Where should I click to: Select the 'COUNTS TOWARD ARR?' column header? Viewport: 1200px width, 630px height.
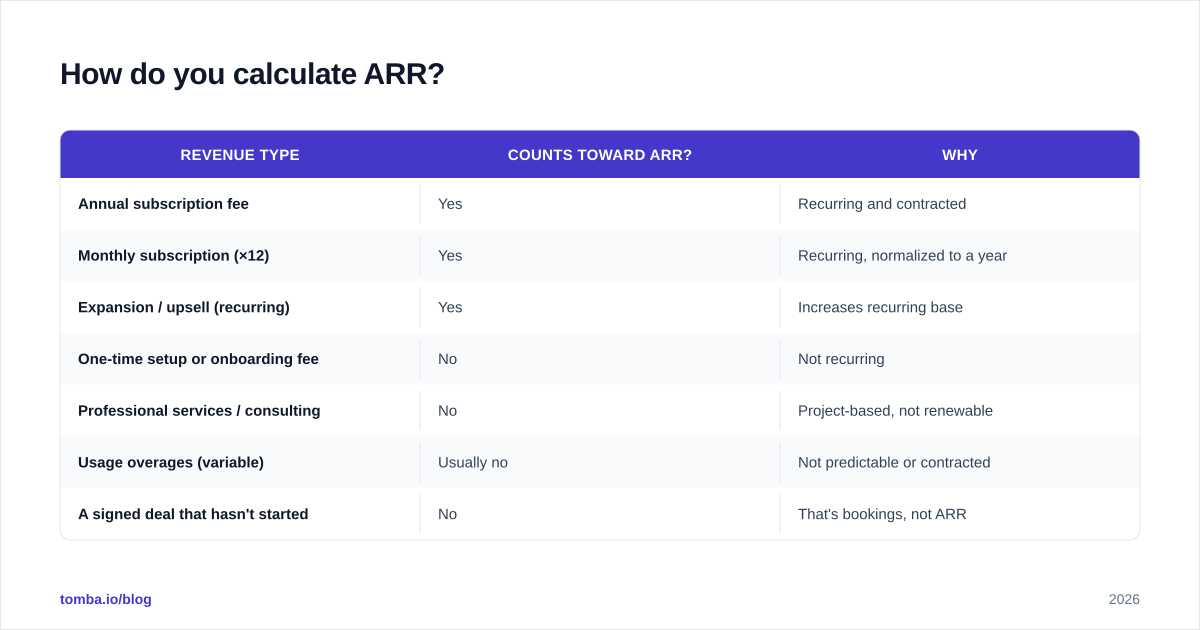click(600, 155)
